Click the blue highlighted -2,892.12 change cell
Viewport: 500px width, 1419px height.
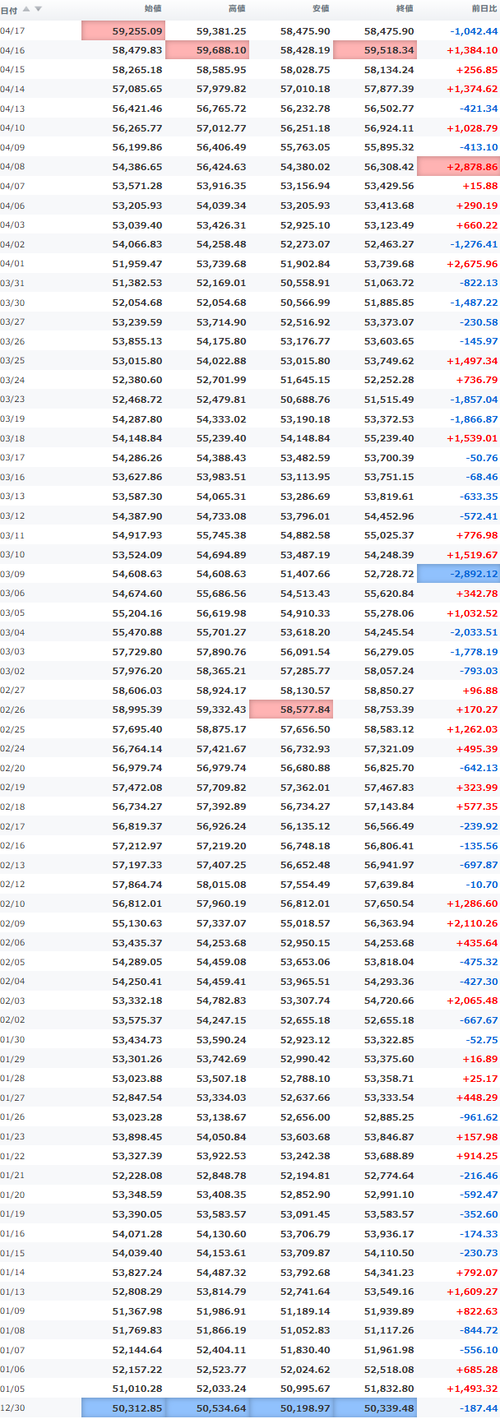pos(459,573)
